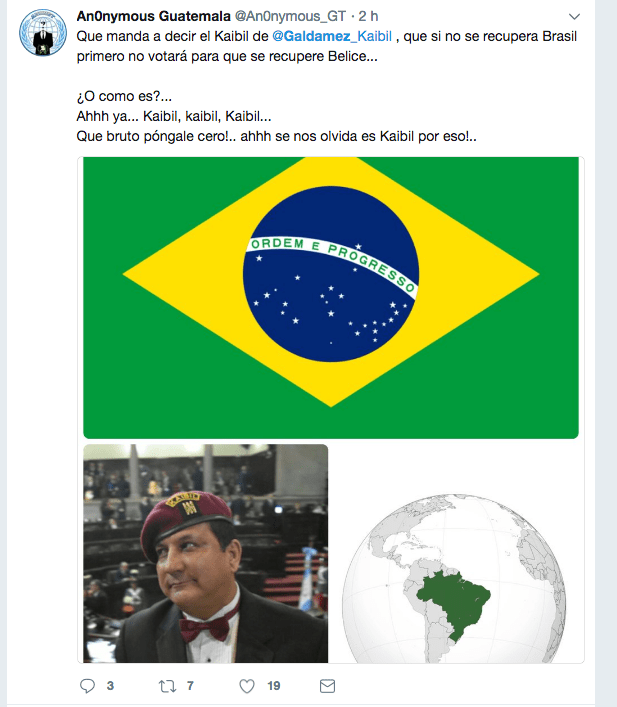This screenshot has width=617, height=707.
Task: Click the Kaibil beret badge in photo
Action: [184, 504]
